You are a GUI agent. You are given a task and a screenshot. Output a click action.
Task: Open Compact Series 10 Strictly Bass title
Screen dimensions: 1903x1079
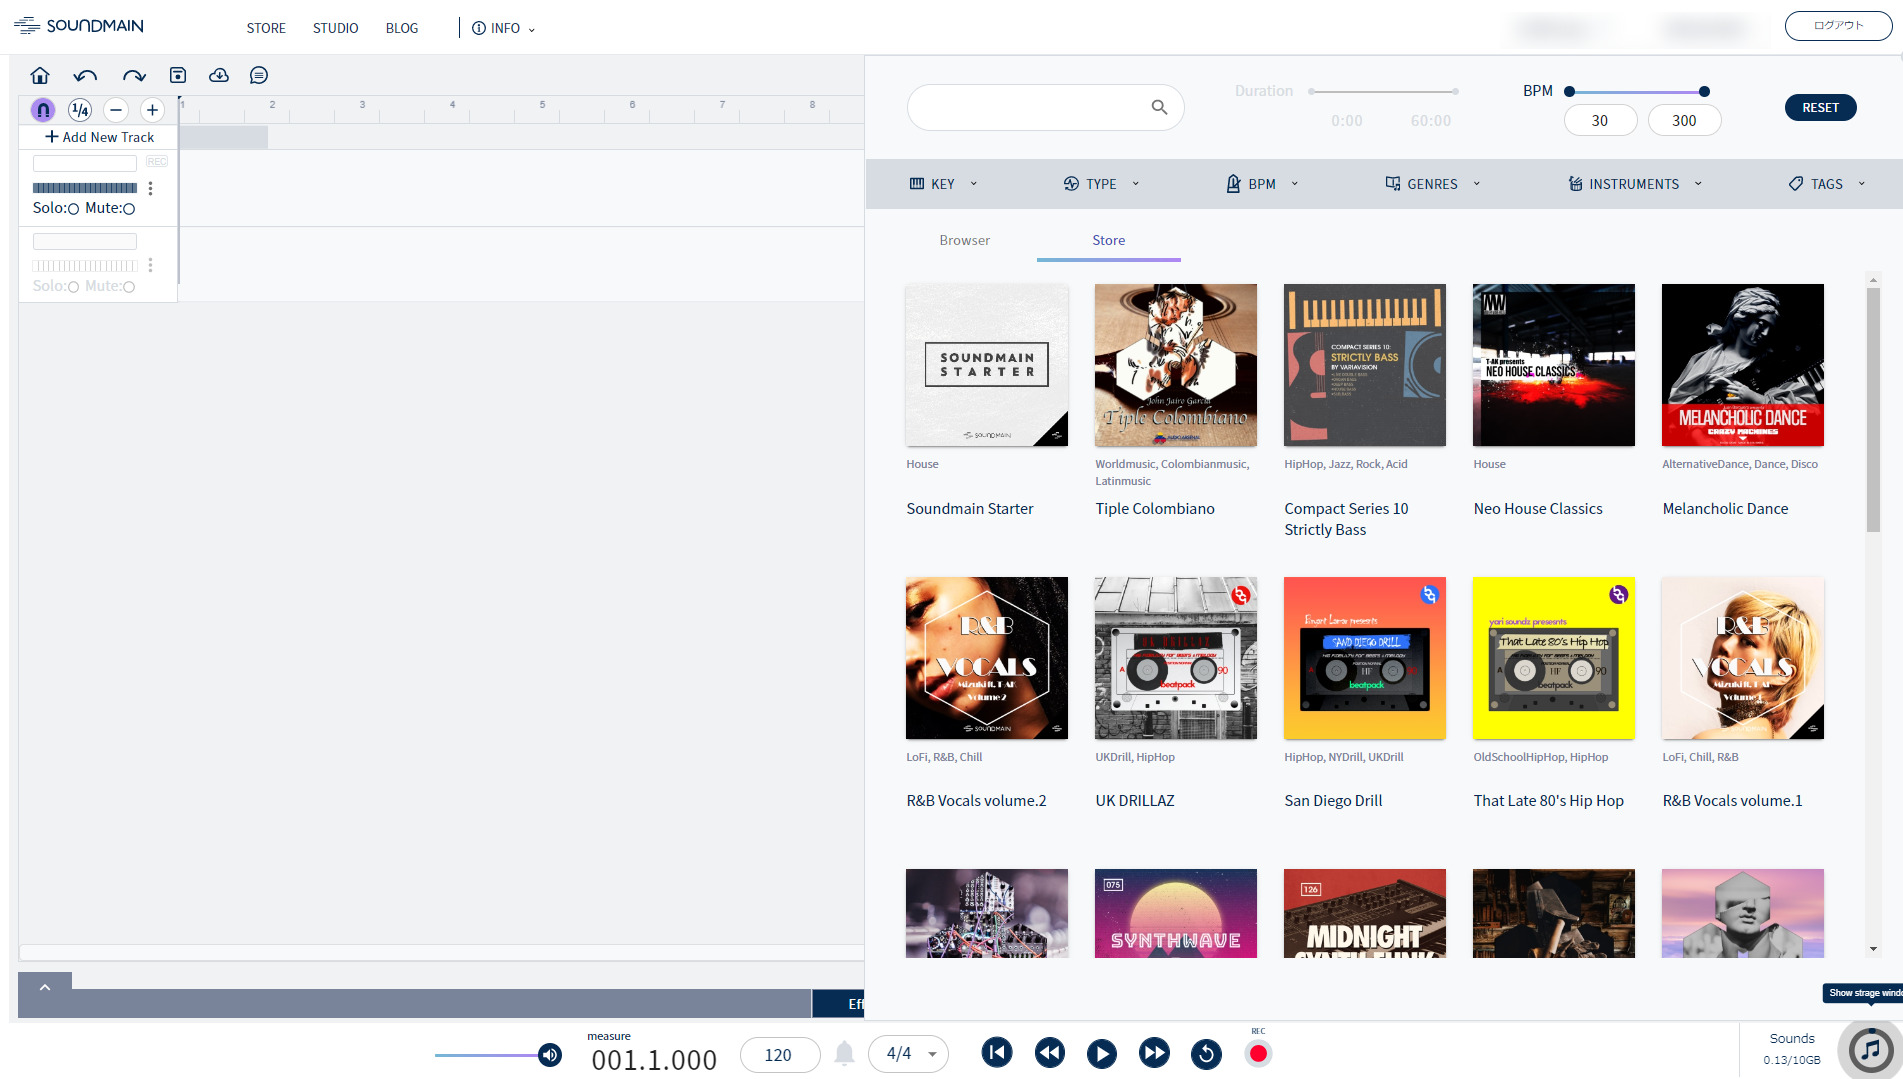coord(1346,519)
